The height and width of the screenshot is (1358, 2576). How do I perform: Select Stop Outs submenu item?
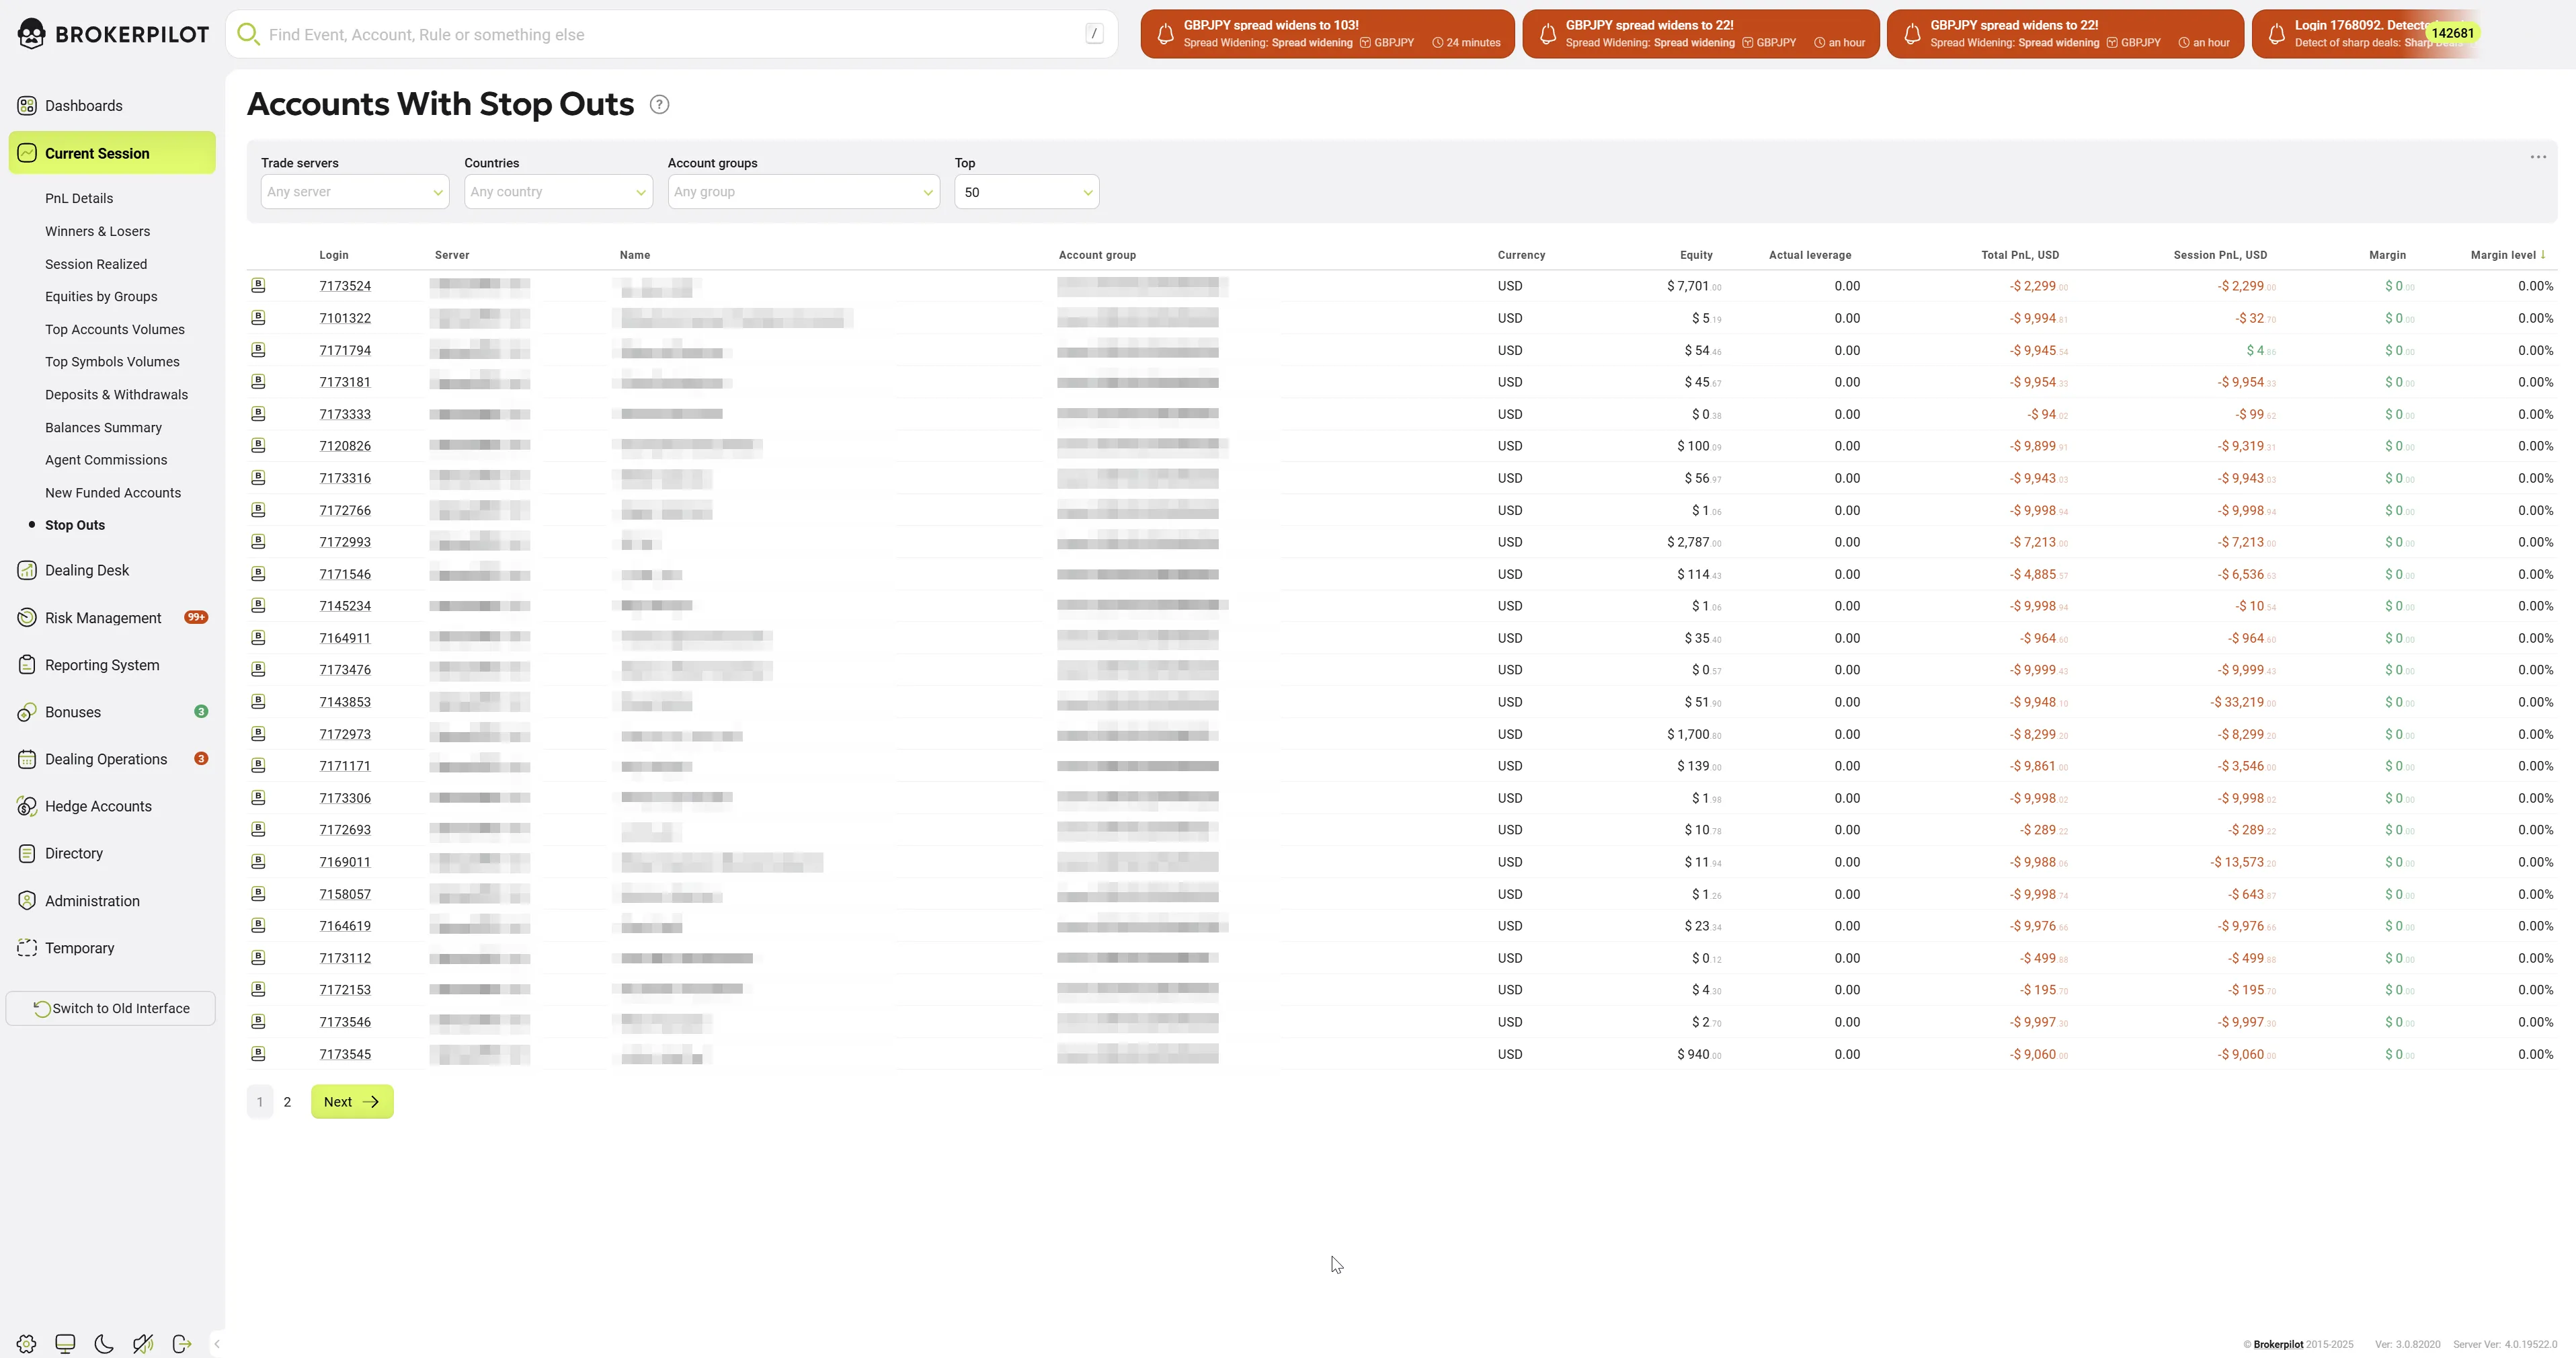75,525
